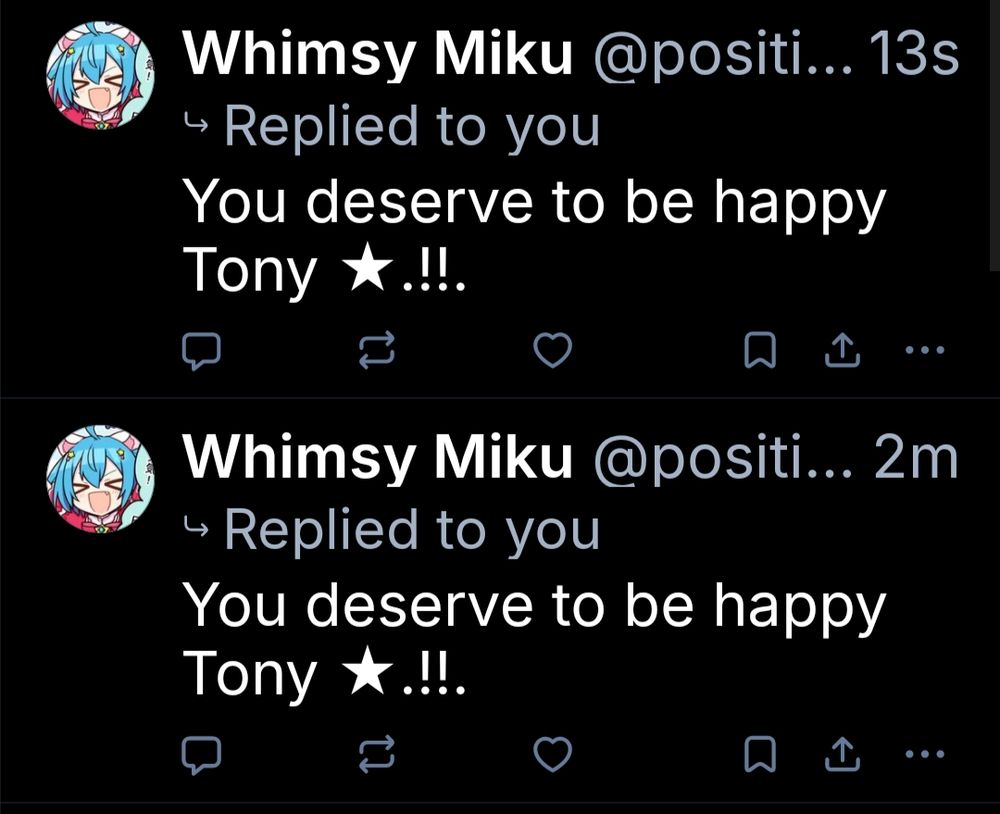Click Whimsy Miku display name on 2m tweet
The width and height of the screenshot is (1000, 814).
click(380, 457)
